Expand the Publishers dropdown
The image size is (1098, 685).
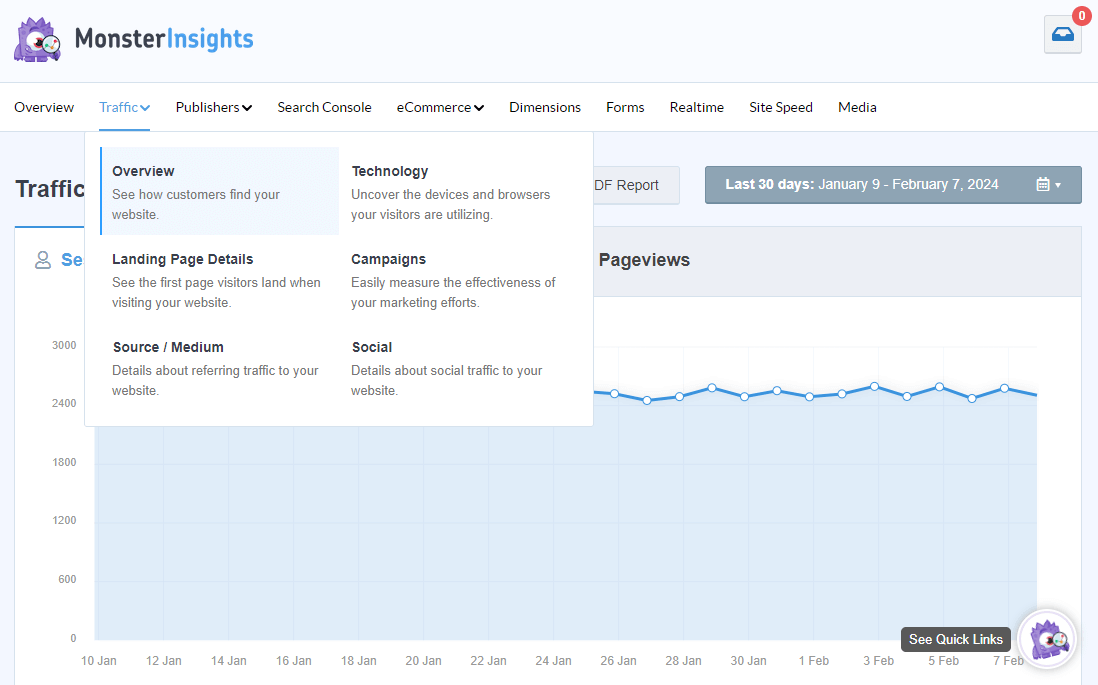[213, 107]
